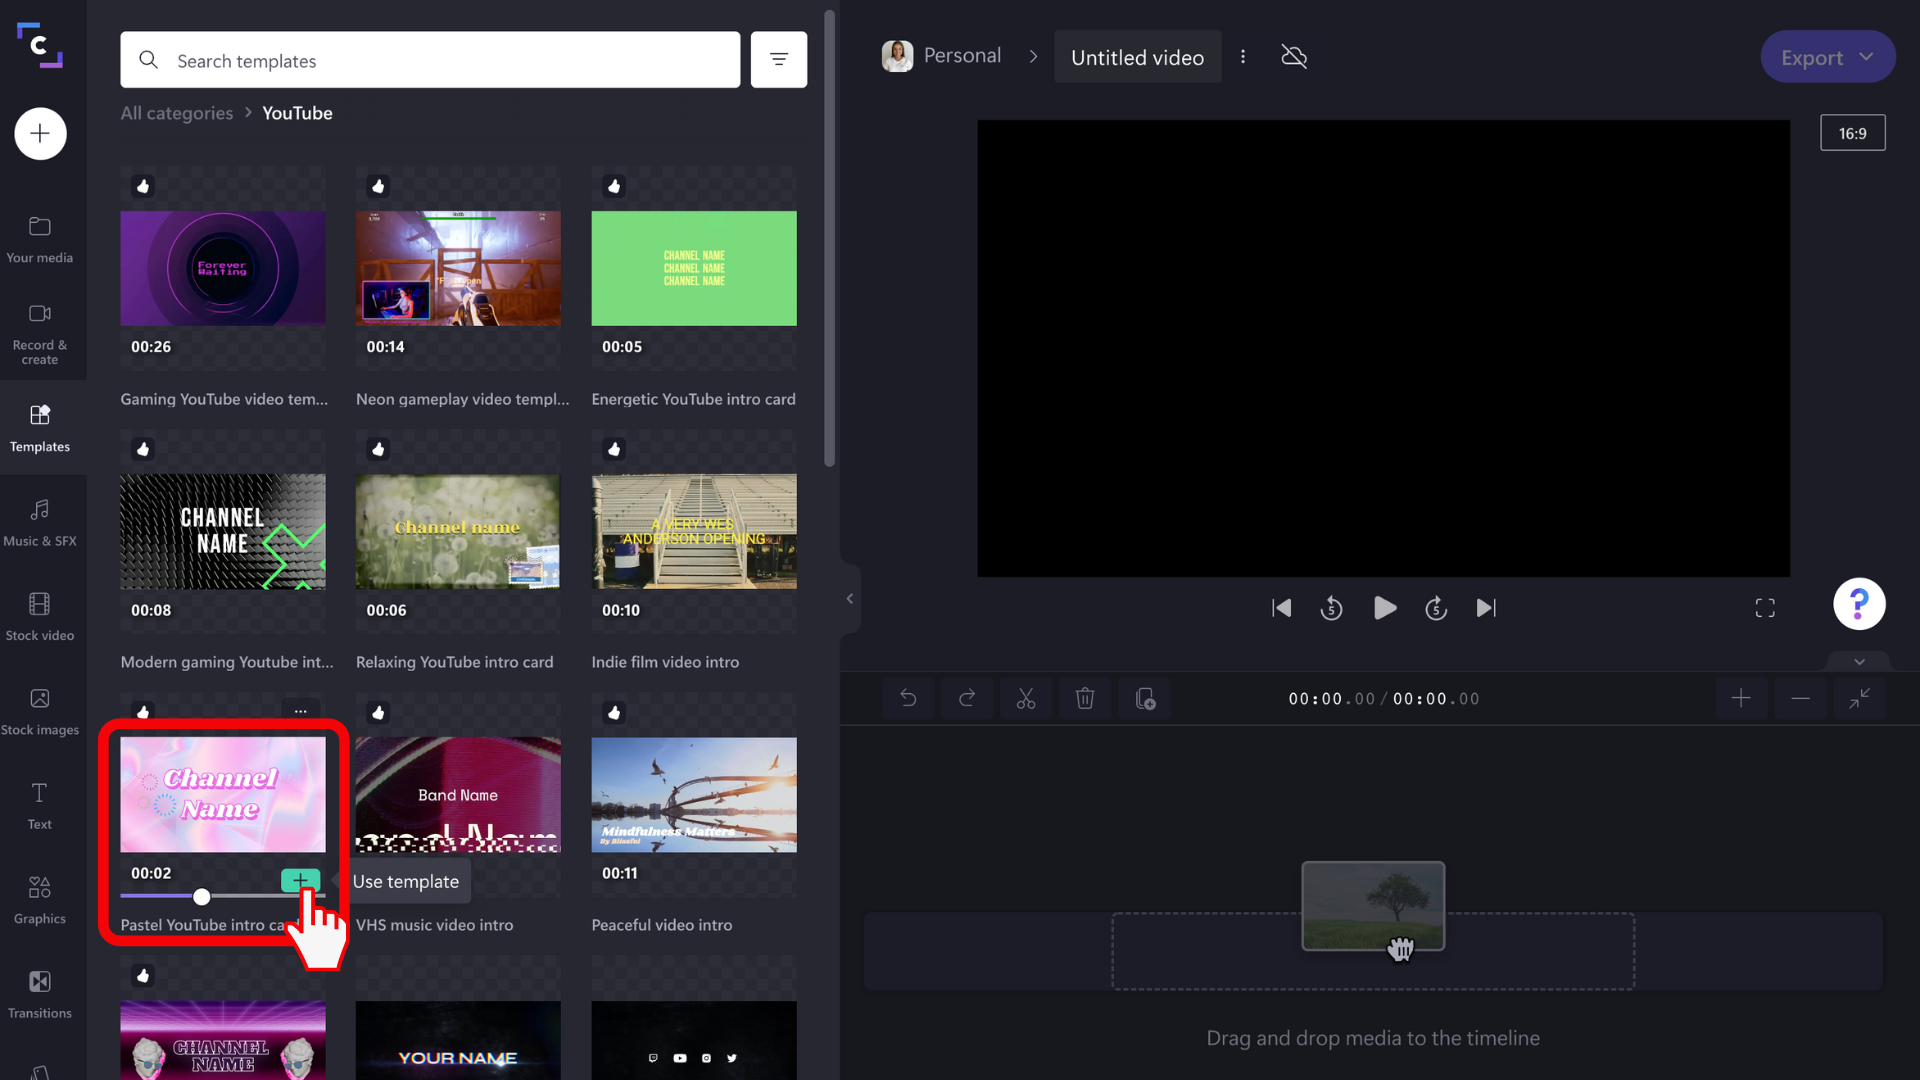Screen dimensions: 1920x1080
Task: Select Modern gaming Youtube intro thumbnail
Action: 223,531
